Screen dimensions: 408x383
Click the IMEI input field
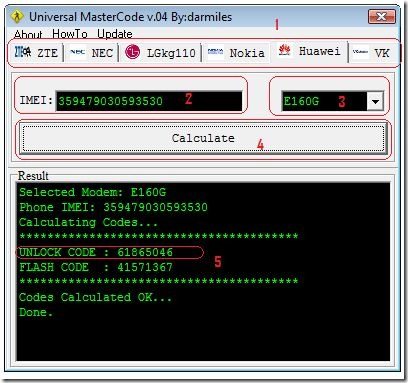point(149,101)
